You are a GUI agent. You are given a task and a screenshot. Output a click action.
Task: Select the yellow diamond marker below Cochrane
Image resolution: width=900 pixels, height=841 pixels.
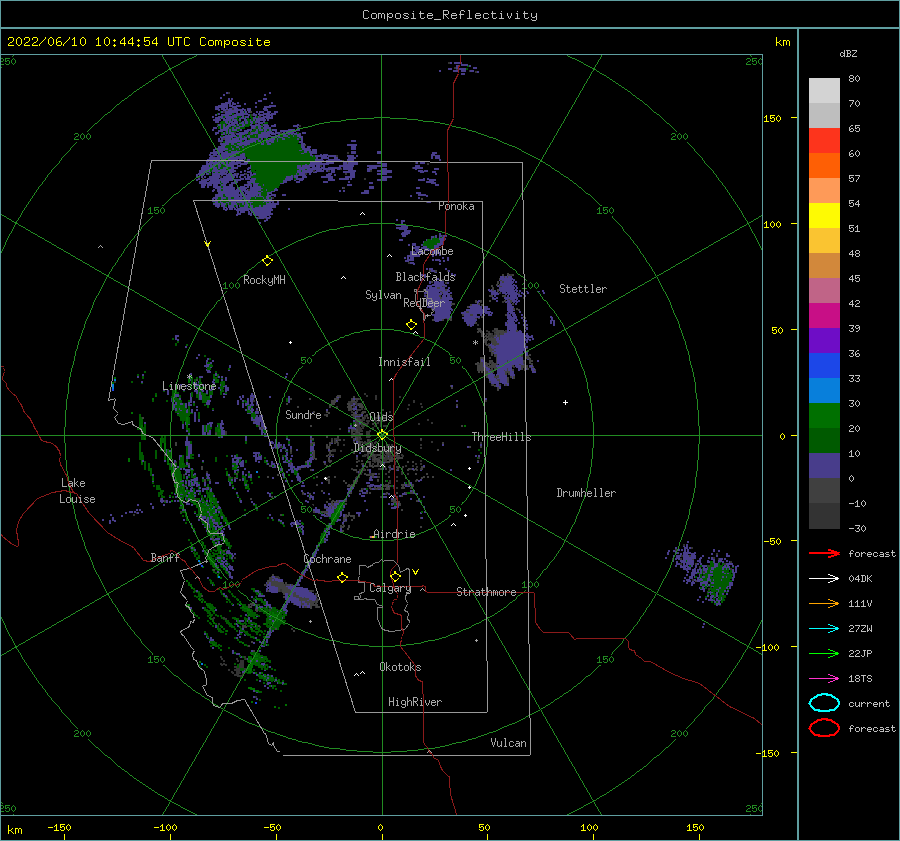click(342, 577)
